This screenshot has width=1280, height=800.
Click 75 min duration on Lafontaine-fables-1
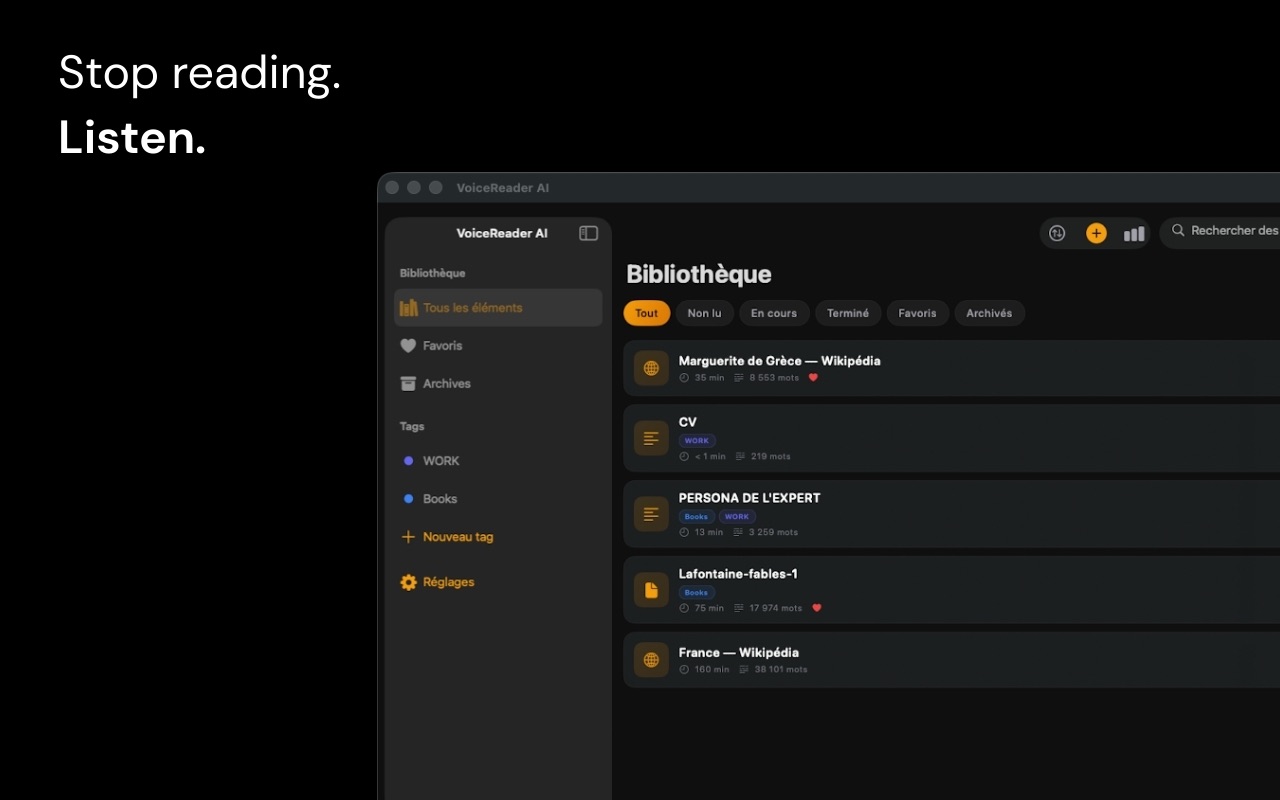[x=709, y=608]
